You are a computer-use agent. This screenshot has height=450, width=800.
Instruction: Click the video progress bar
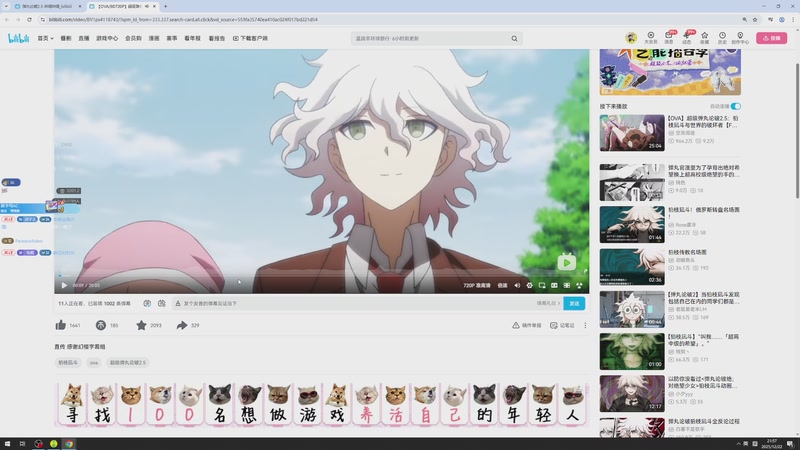[321, 276]
